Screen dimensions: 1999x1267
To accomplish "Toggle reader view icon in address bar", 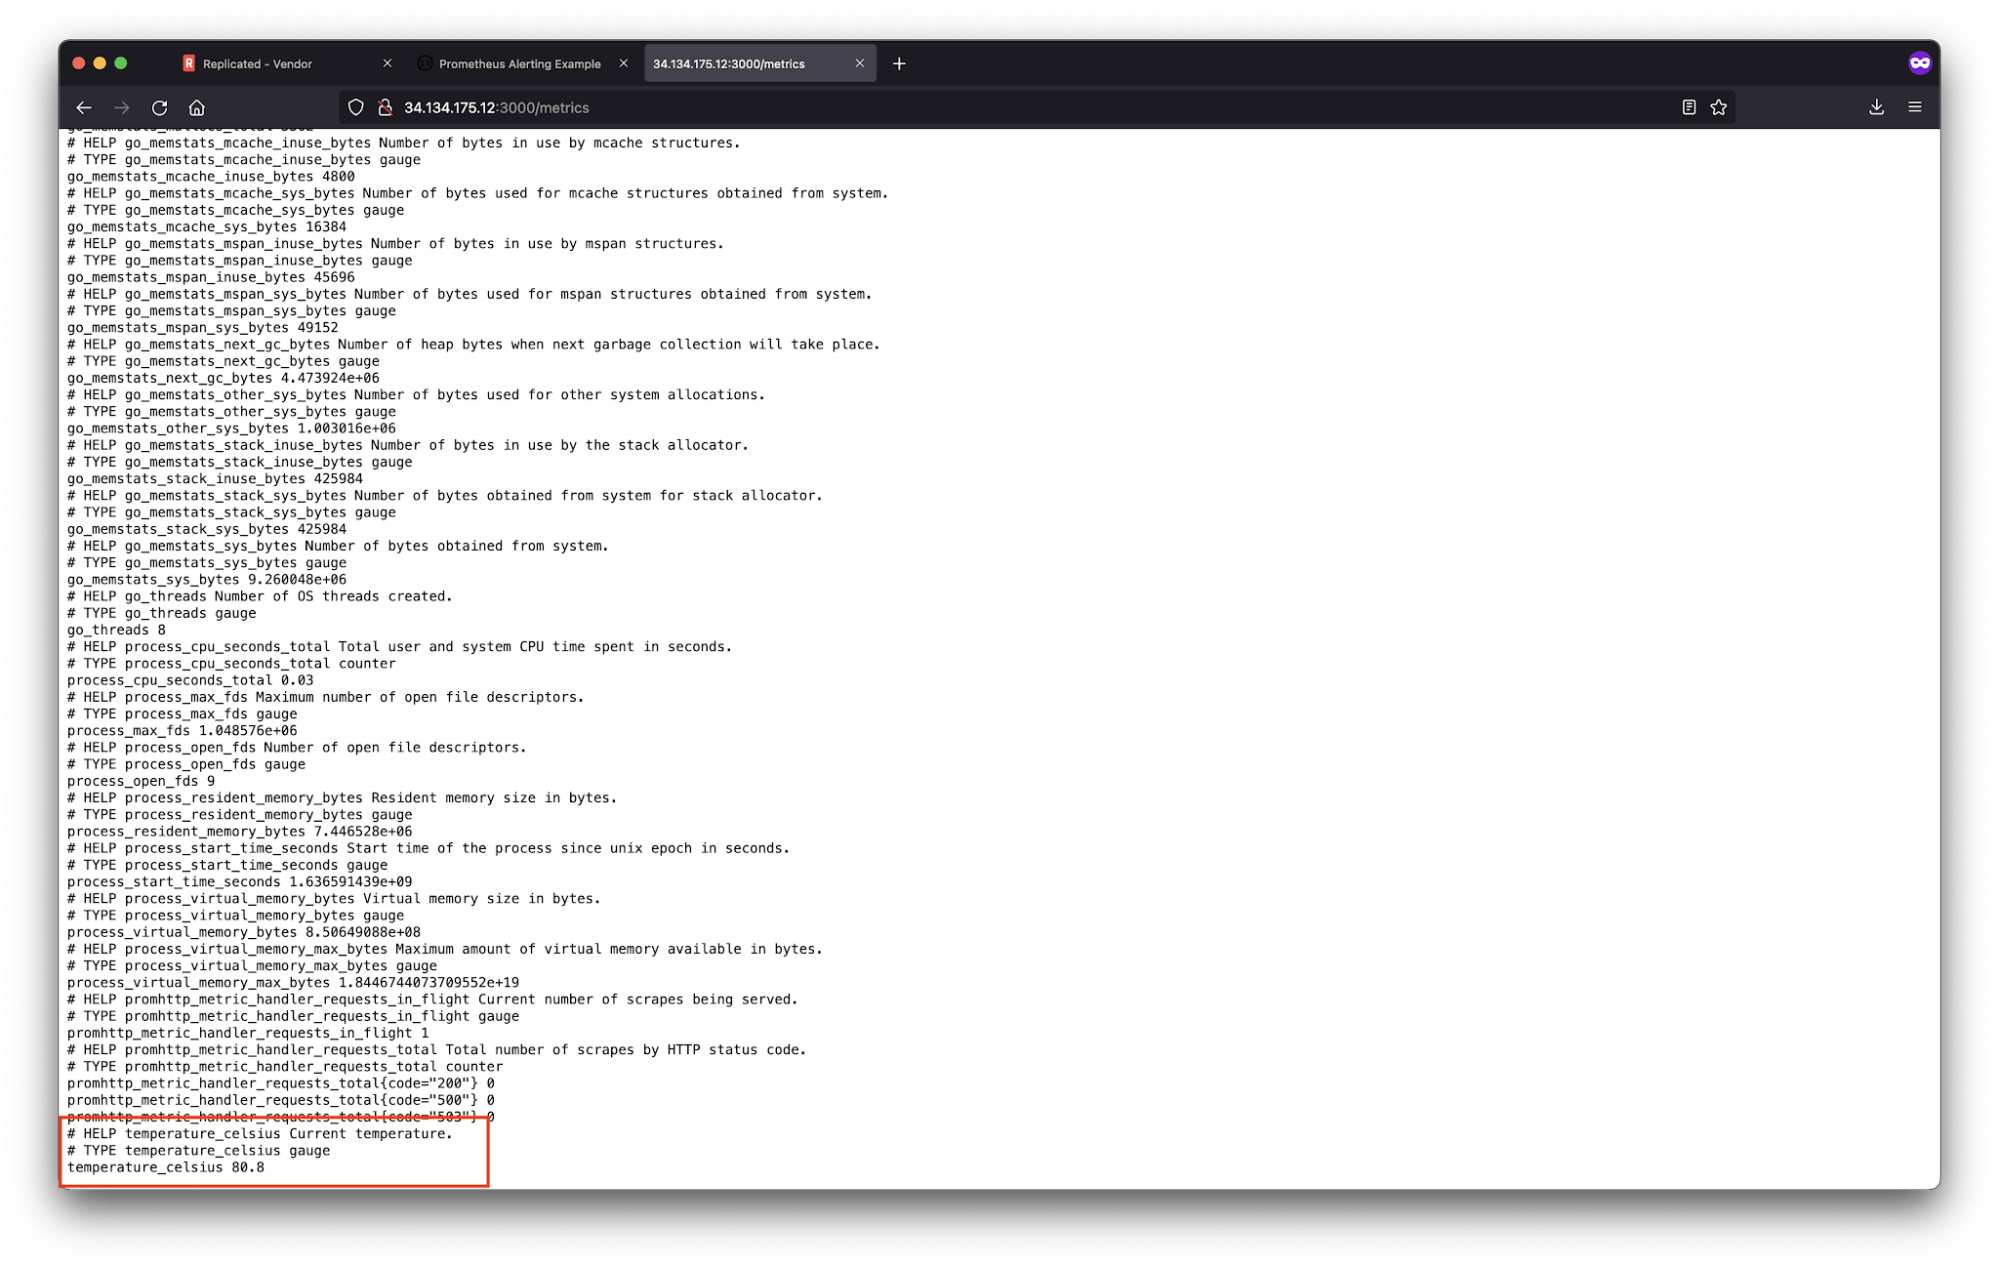I will pyautogui.click(x=1689, y=107).
